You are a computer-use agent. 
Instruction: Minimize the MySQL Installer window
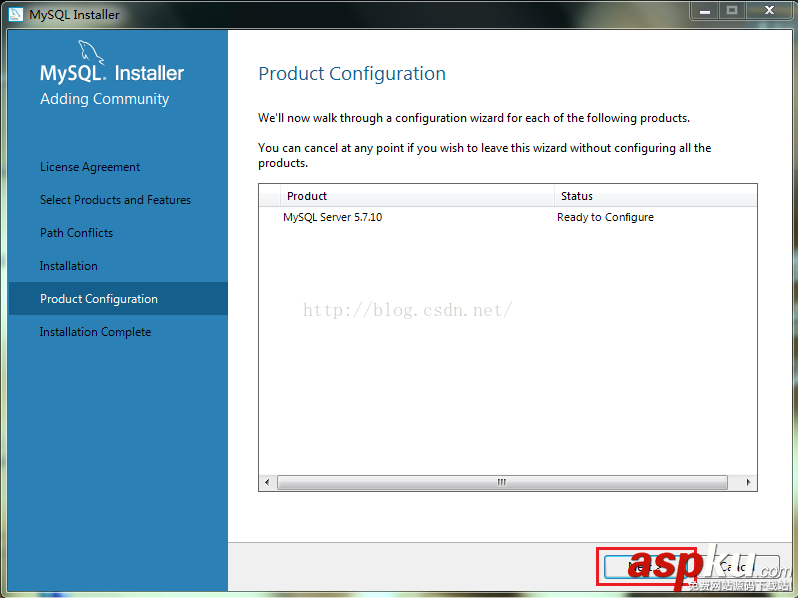tap(705, 11)
